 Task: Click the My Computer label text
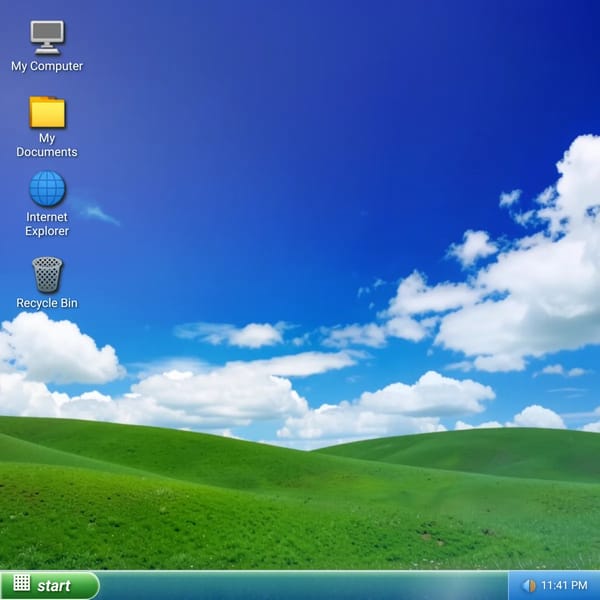coord(47,66)
